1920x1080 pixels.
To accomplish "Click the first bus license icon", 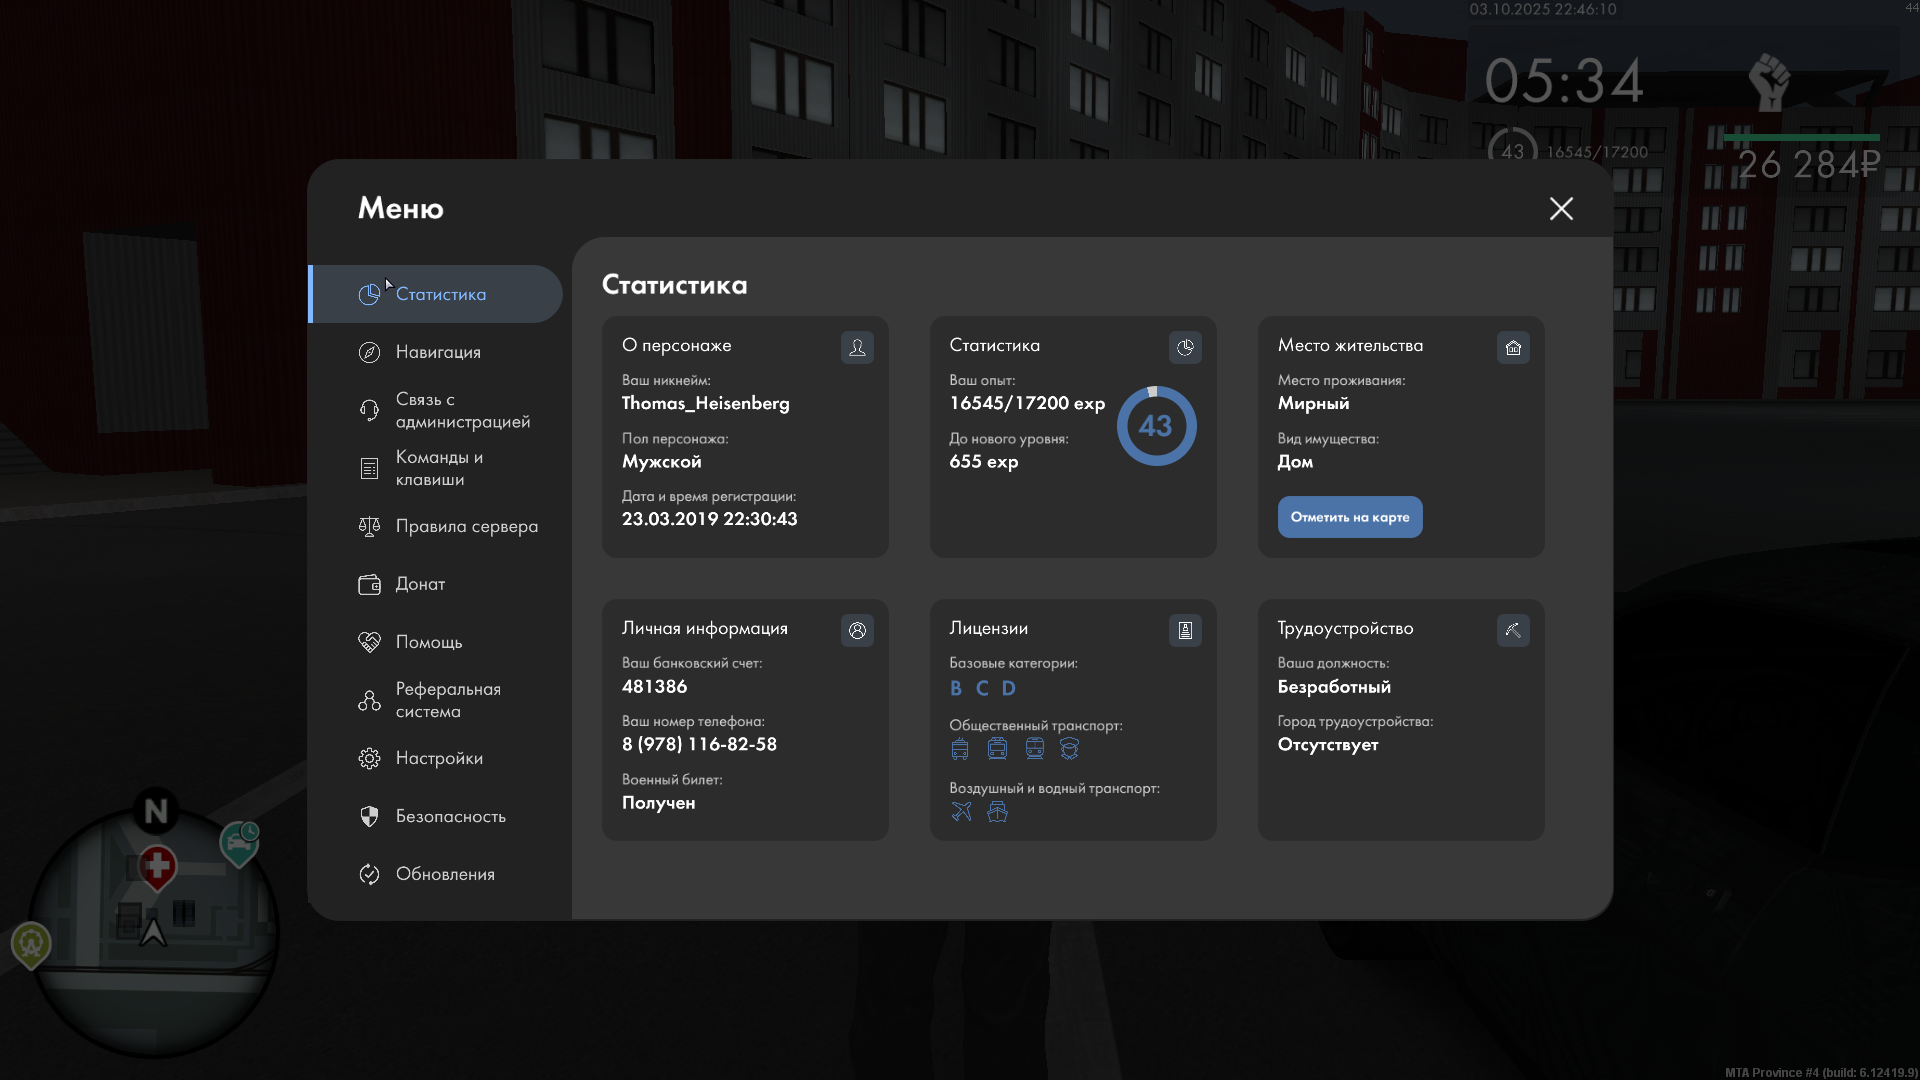I will tap(960, 748).
